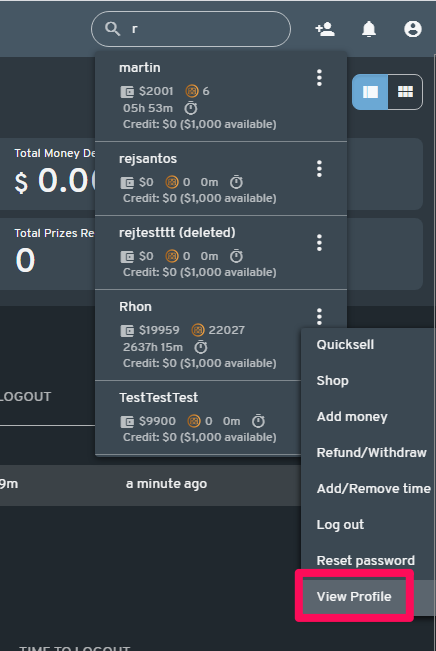Open the TestTestTest user result
The image size is (436, 651).
click(198, 418)
